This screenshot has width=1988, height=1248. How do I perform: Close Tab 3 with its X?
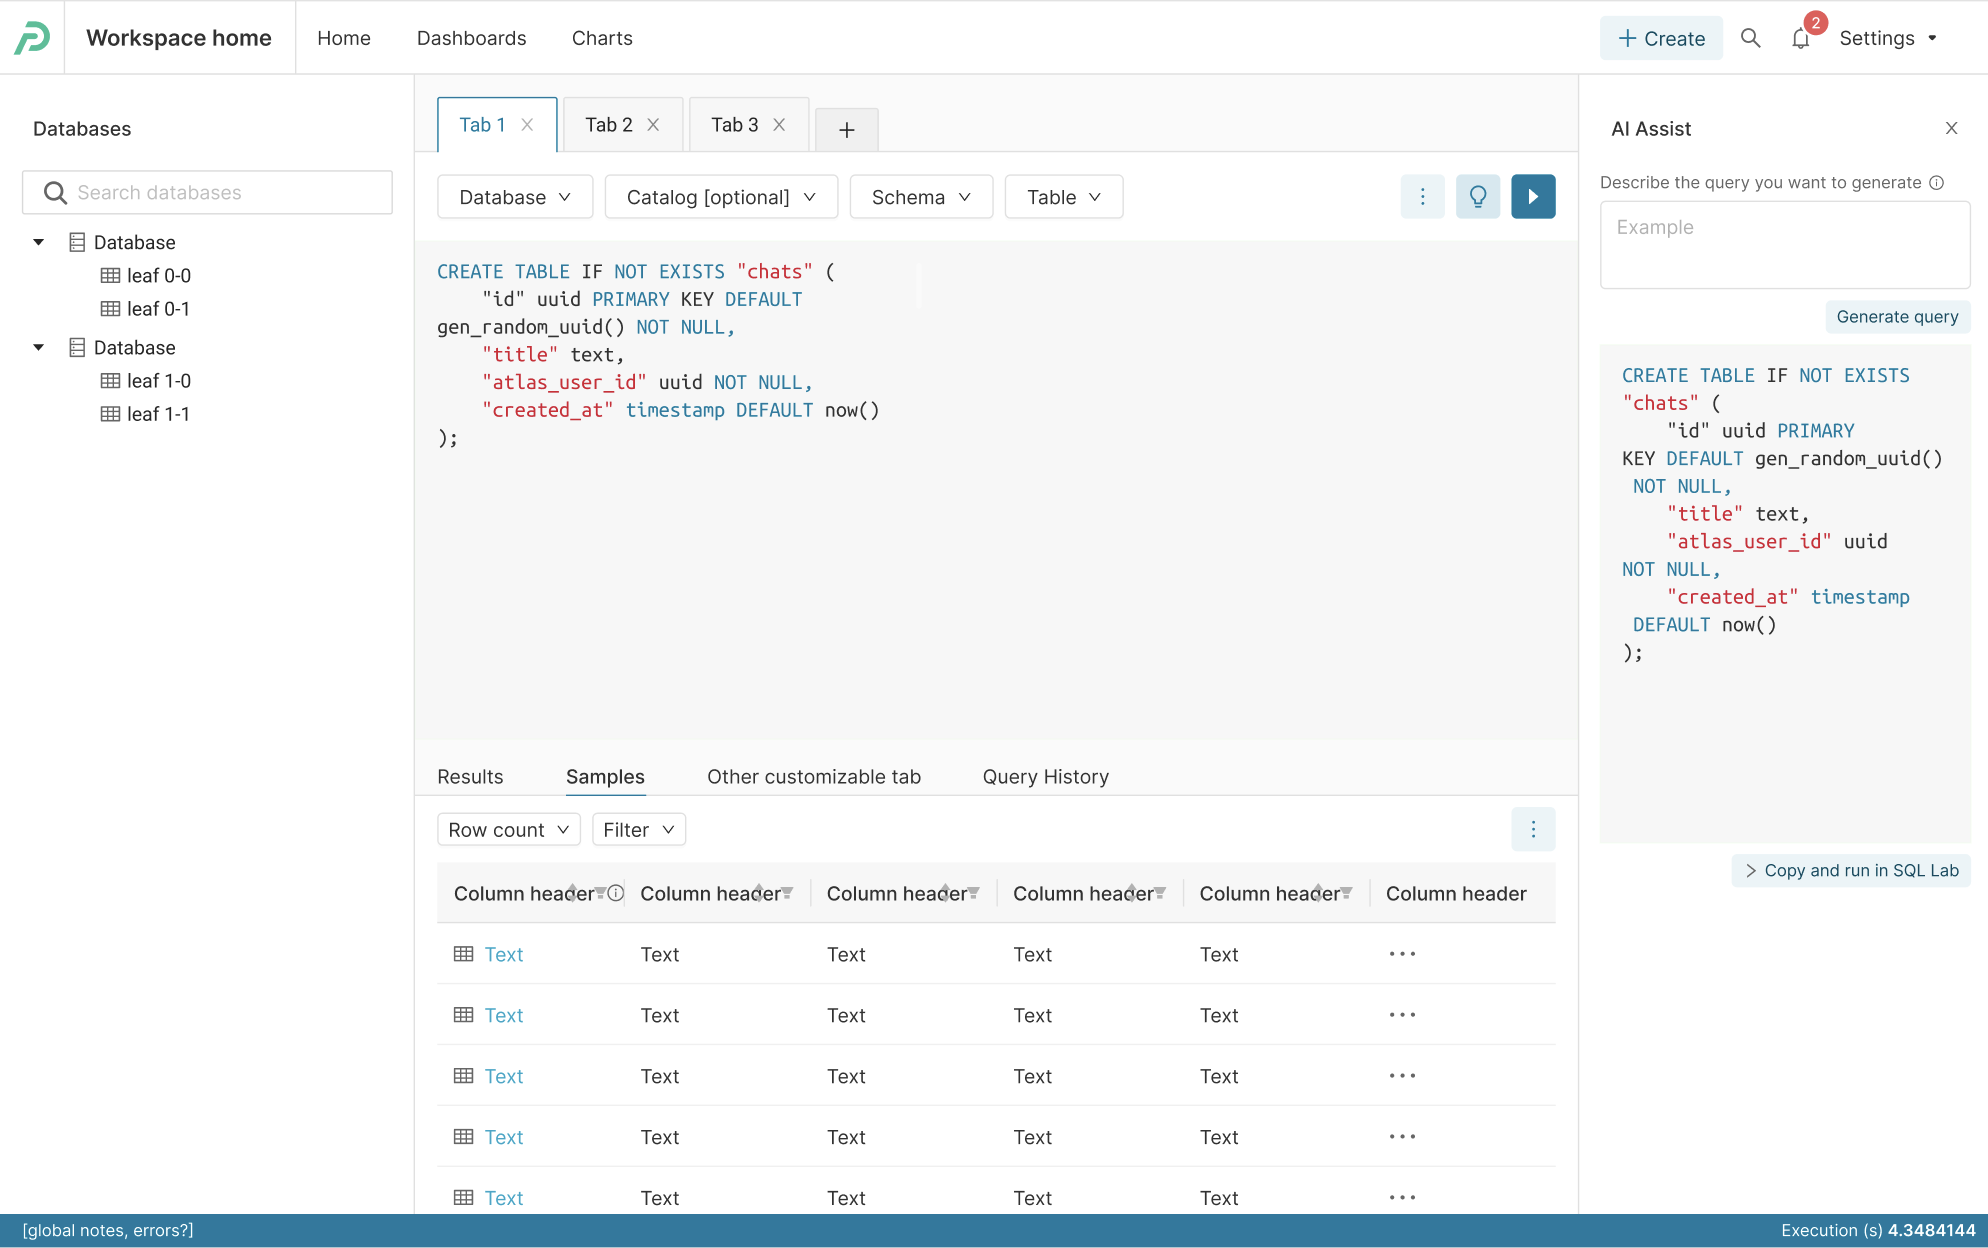point(779,125)
